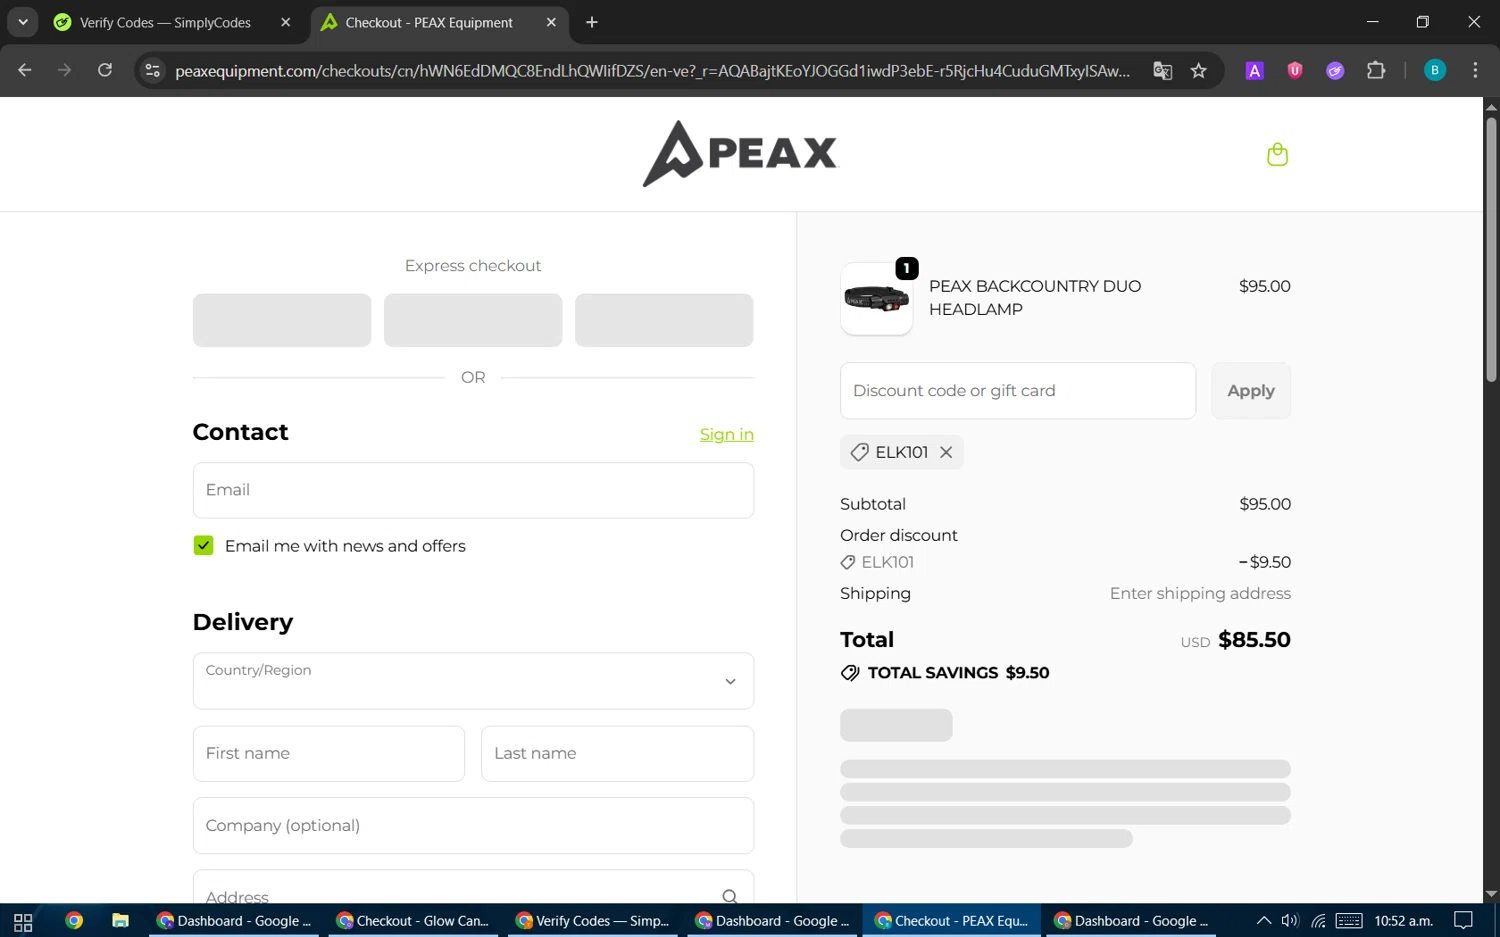The width and height of the screenshot is (1500, 937).
Task: Close the Checkout - PEAX Equipment tab
Action: 551,22
